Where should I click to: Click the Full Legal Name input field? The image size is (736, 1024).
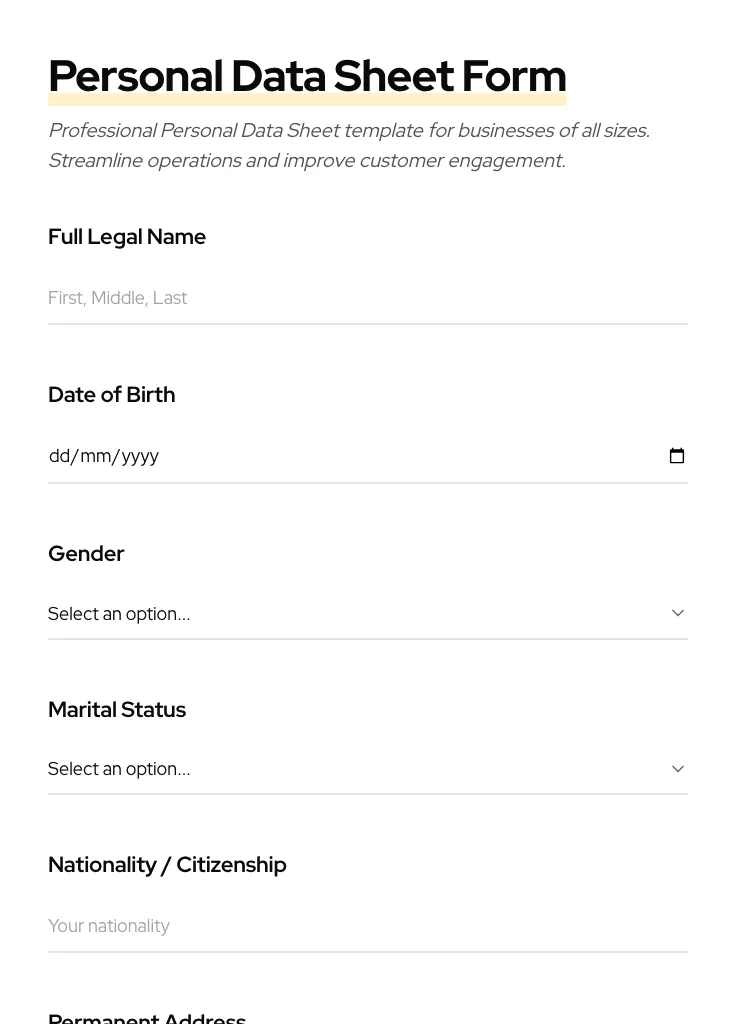300,298
